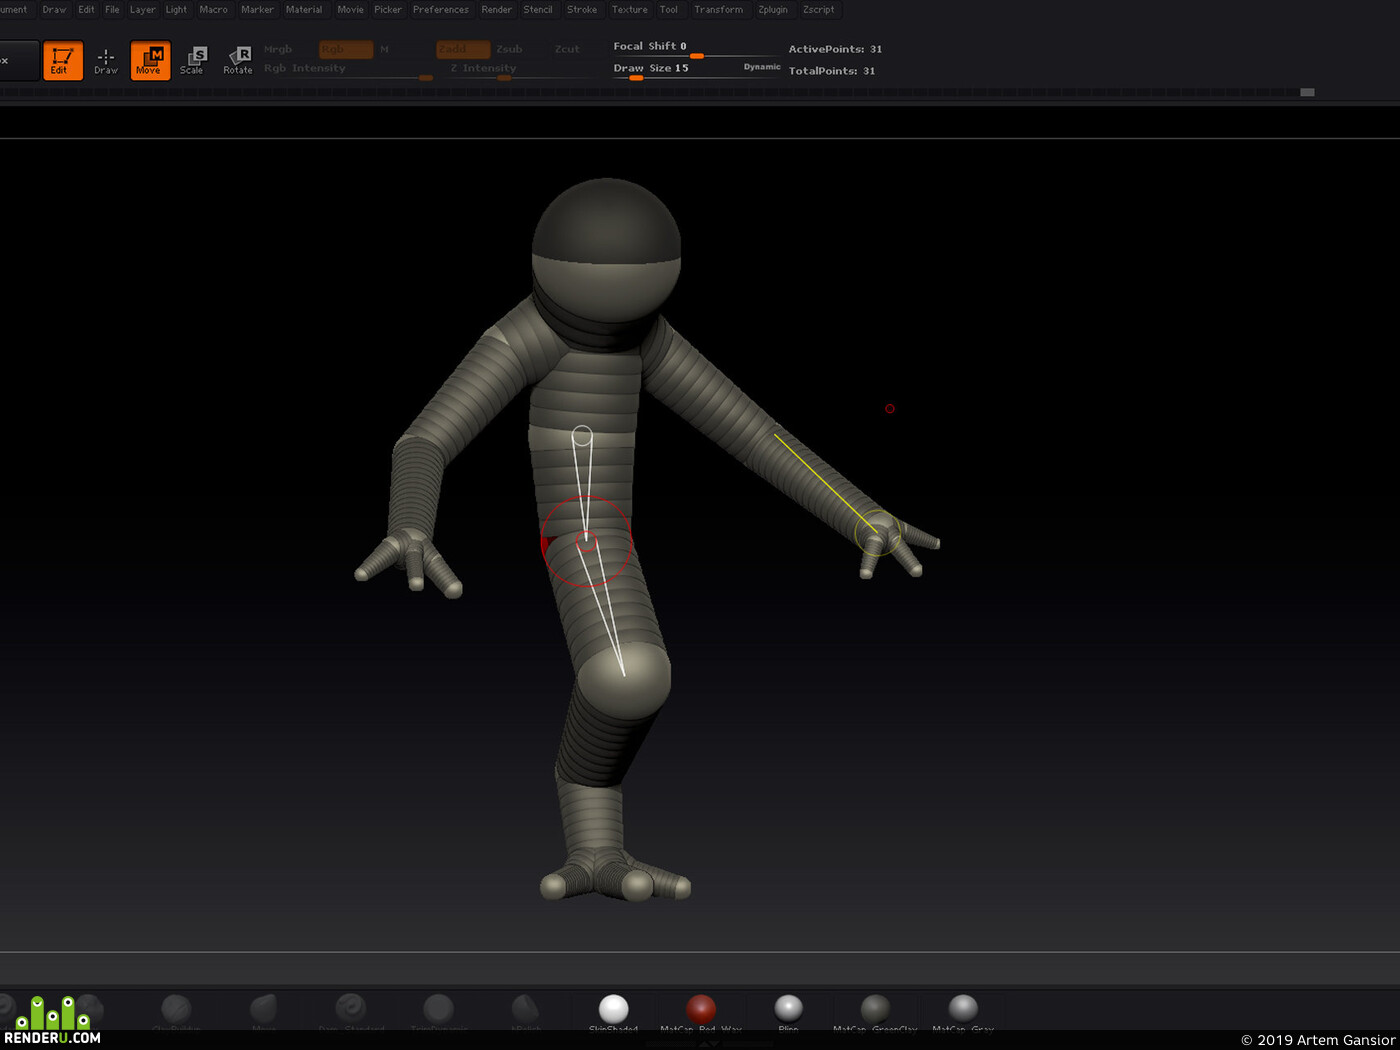Open the Picker menu
Viewport: 1400px width, 1050px height.
(388, 10)
